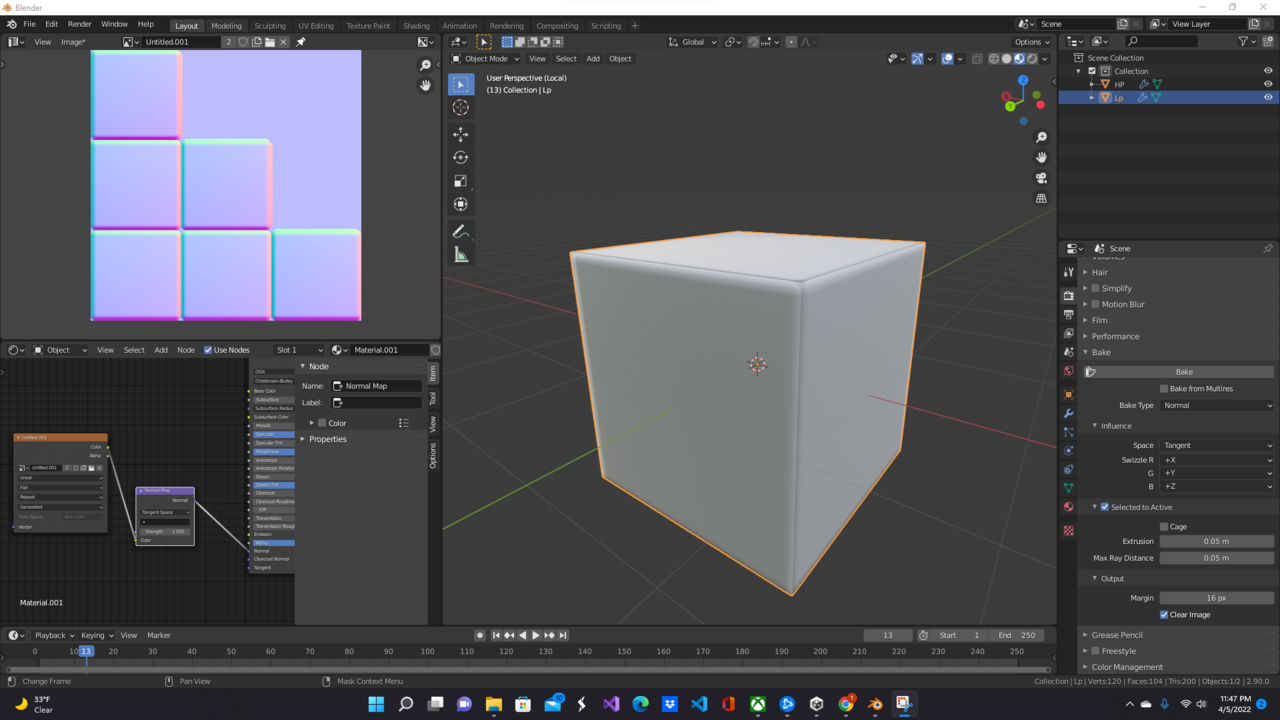Select the Scale tool
The height and width of the screenshot is (720, 1280).
460,181
